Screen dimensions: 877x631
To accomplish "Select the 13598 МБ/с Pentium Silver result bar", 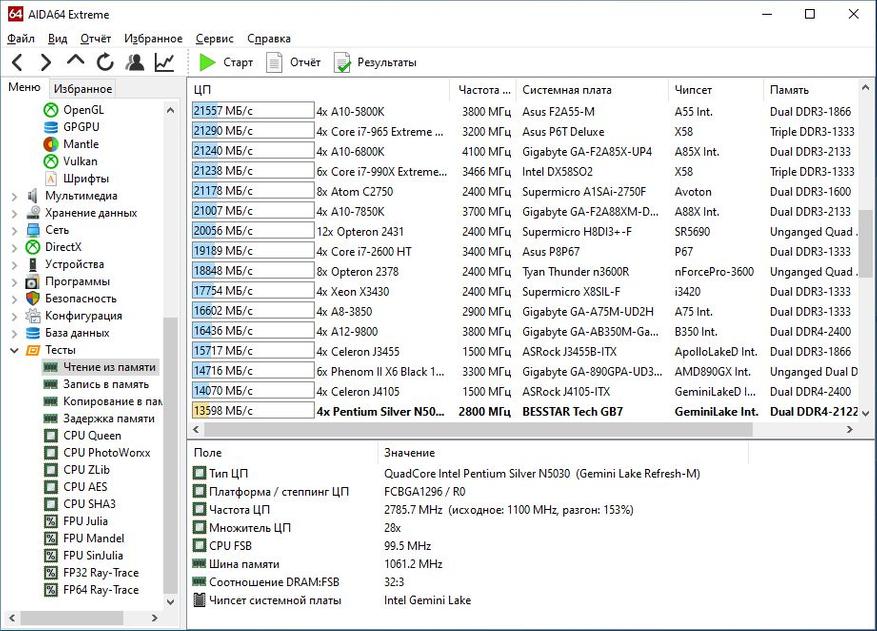I will [x=253, y=411].
